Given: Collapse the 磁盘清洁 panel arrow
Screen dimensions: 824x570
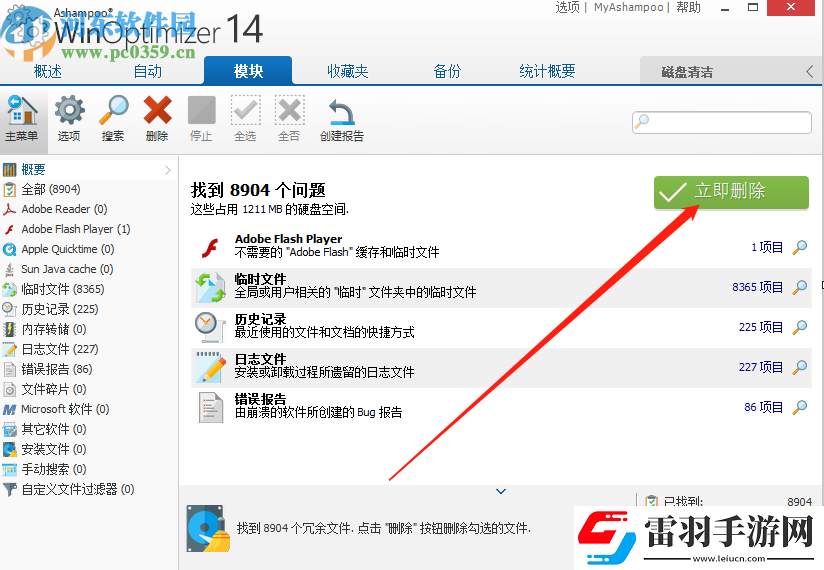Looking at the screenshot, I should pyautogui.click(x=810, y=72).
